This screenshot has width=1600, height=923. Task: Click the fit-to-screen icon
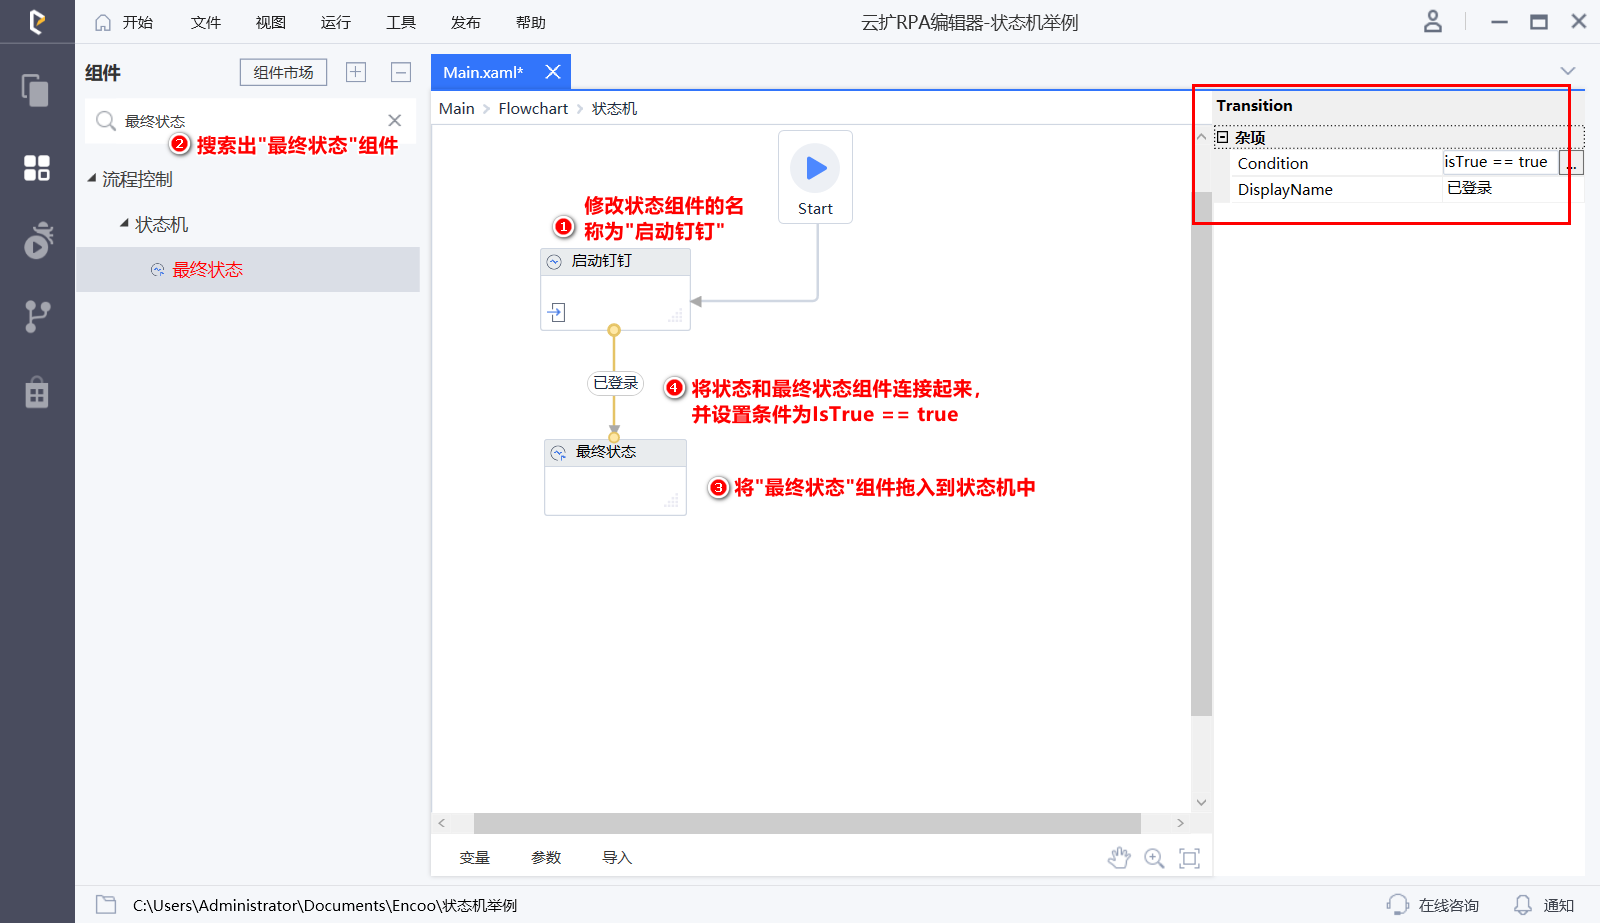point(1189,858)
